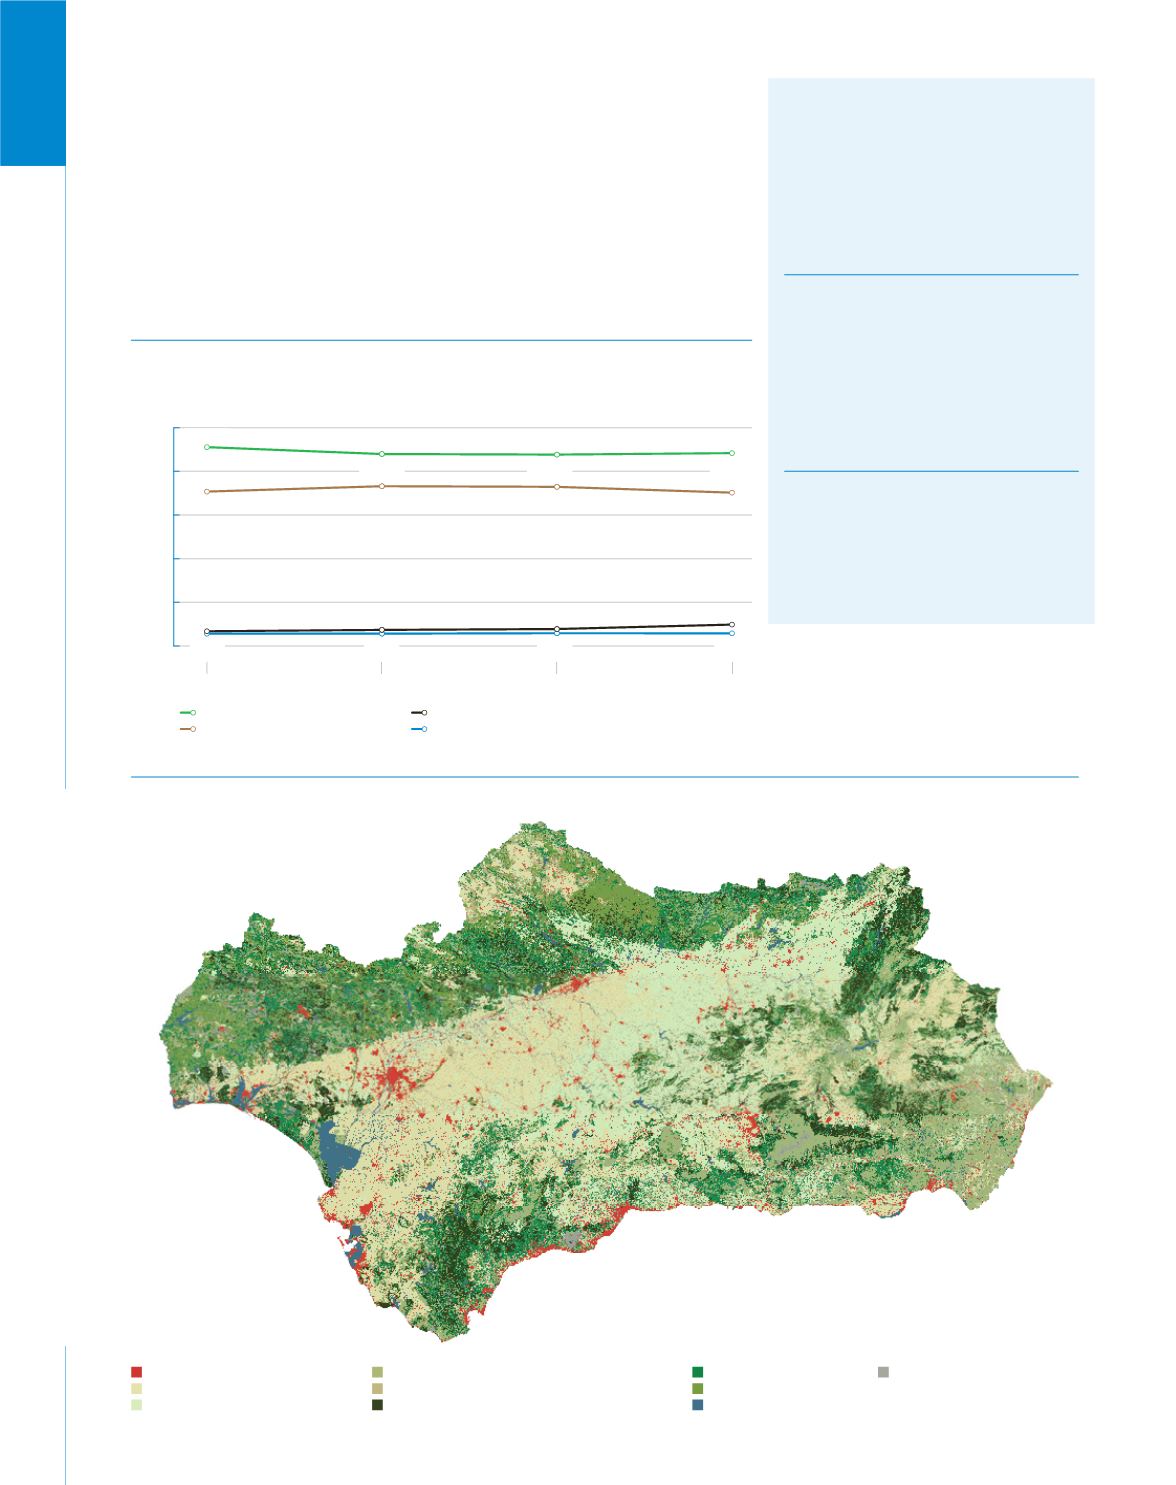This screenshot has width=1176, height=1485.
Task: Click the large red urban area on map
Action: (x=395, y=1080)
